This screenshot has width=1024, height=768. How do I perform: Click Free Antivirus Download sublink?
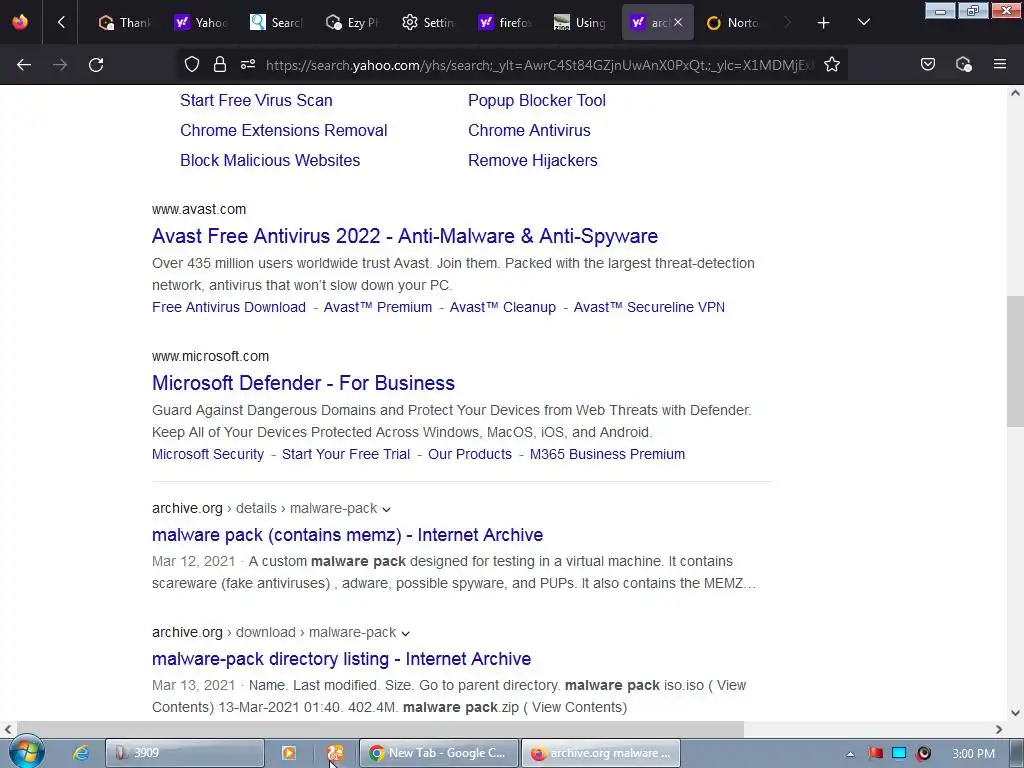pos(229,307)
